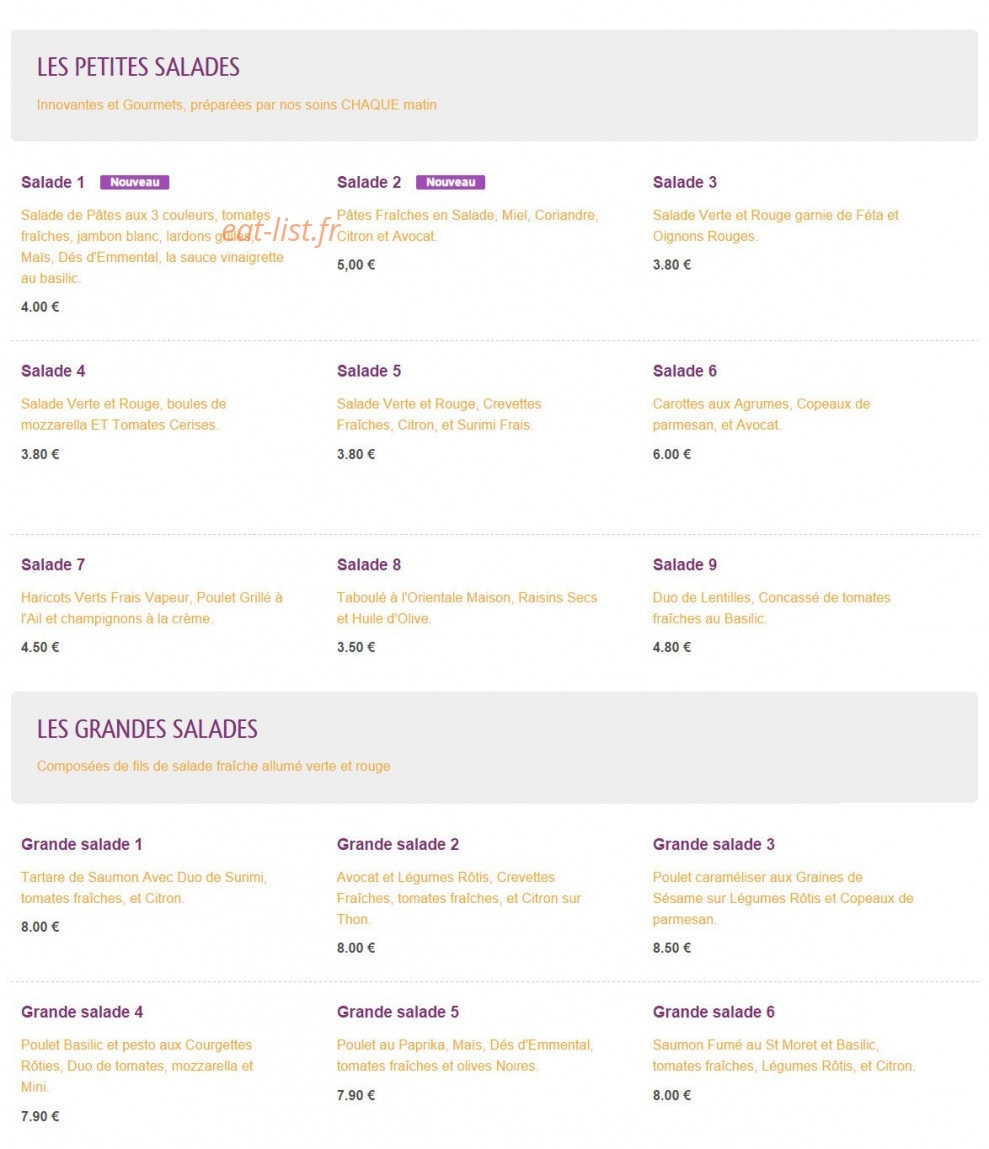Click the Nouveau badge beside Salade 2
The image size is (989, 1149).
click(x=451, y=182)
